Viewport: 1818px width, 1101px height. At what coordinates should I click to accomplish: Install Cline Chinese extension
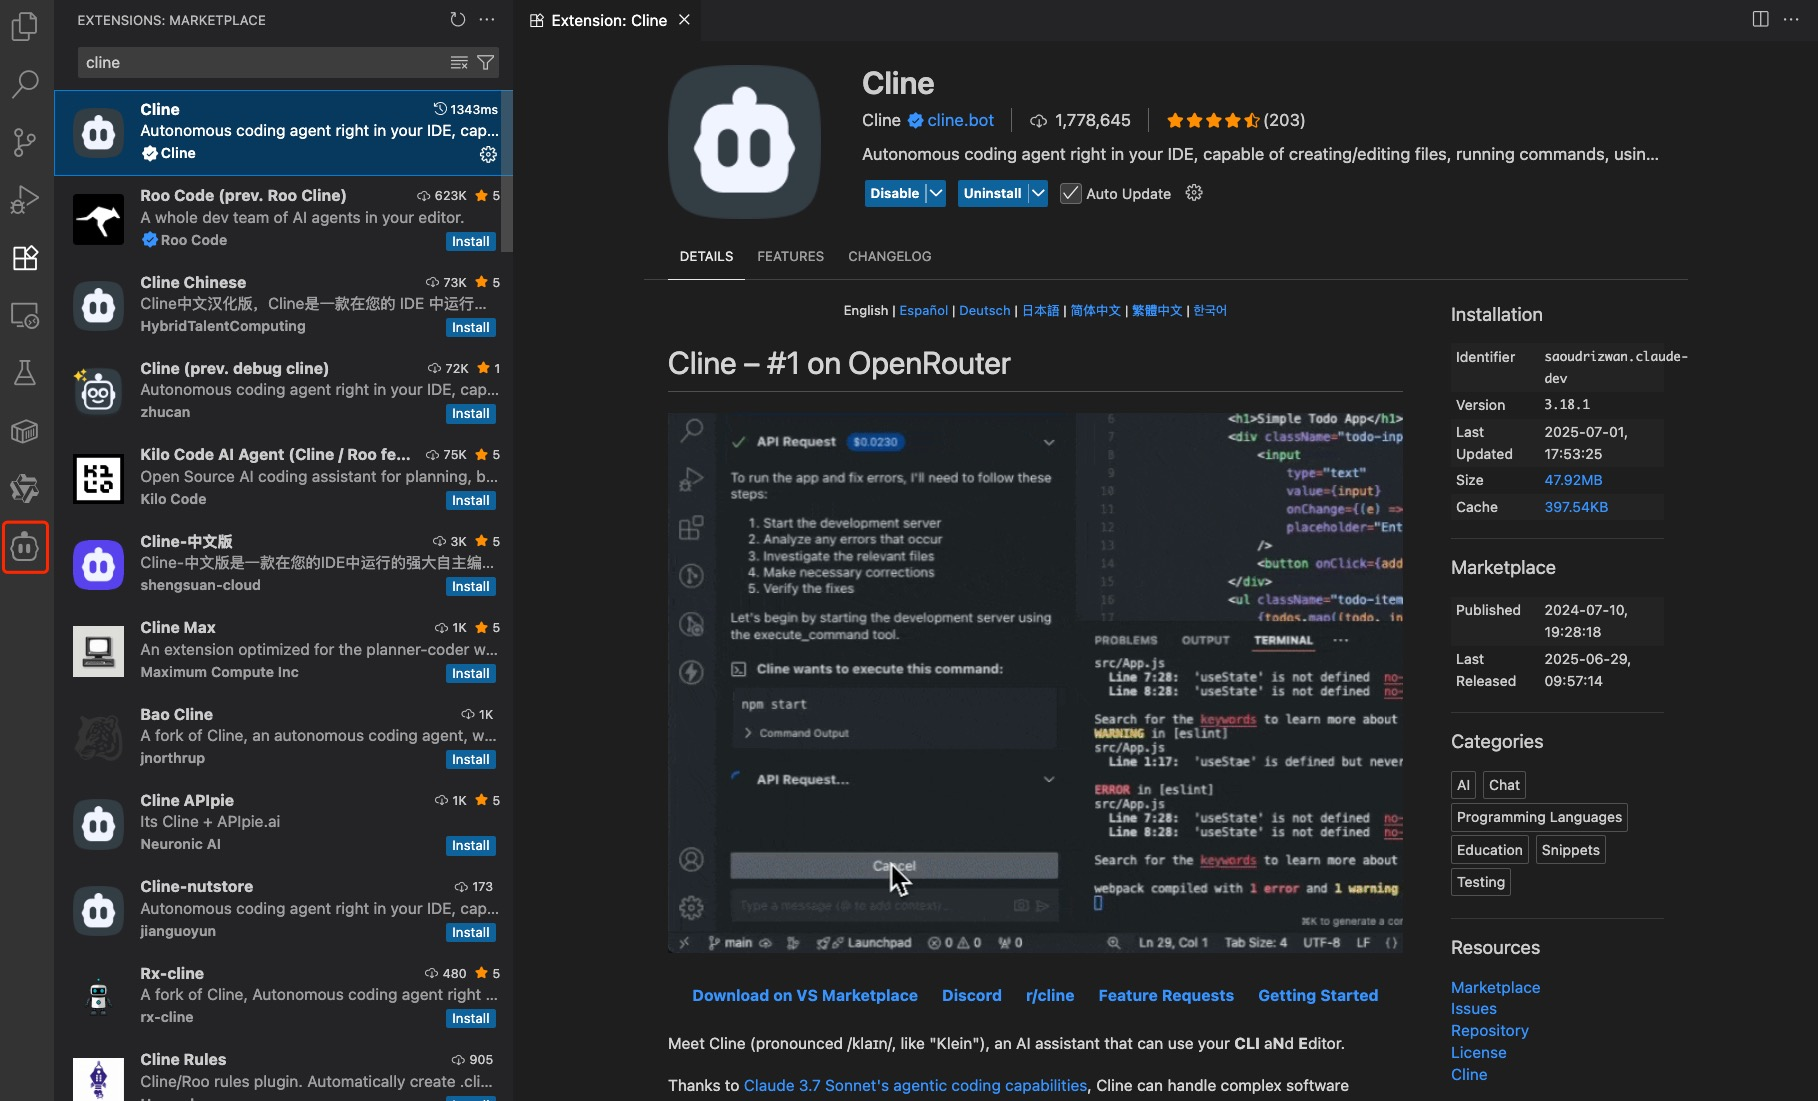click(470, 327)
